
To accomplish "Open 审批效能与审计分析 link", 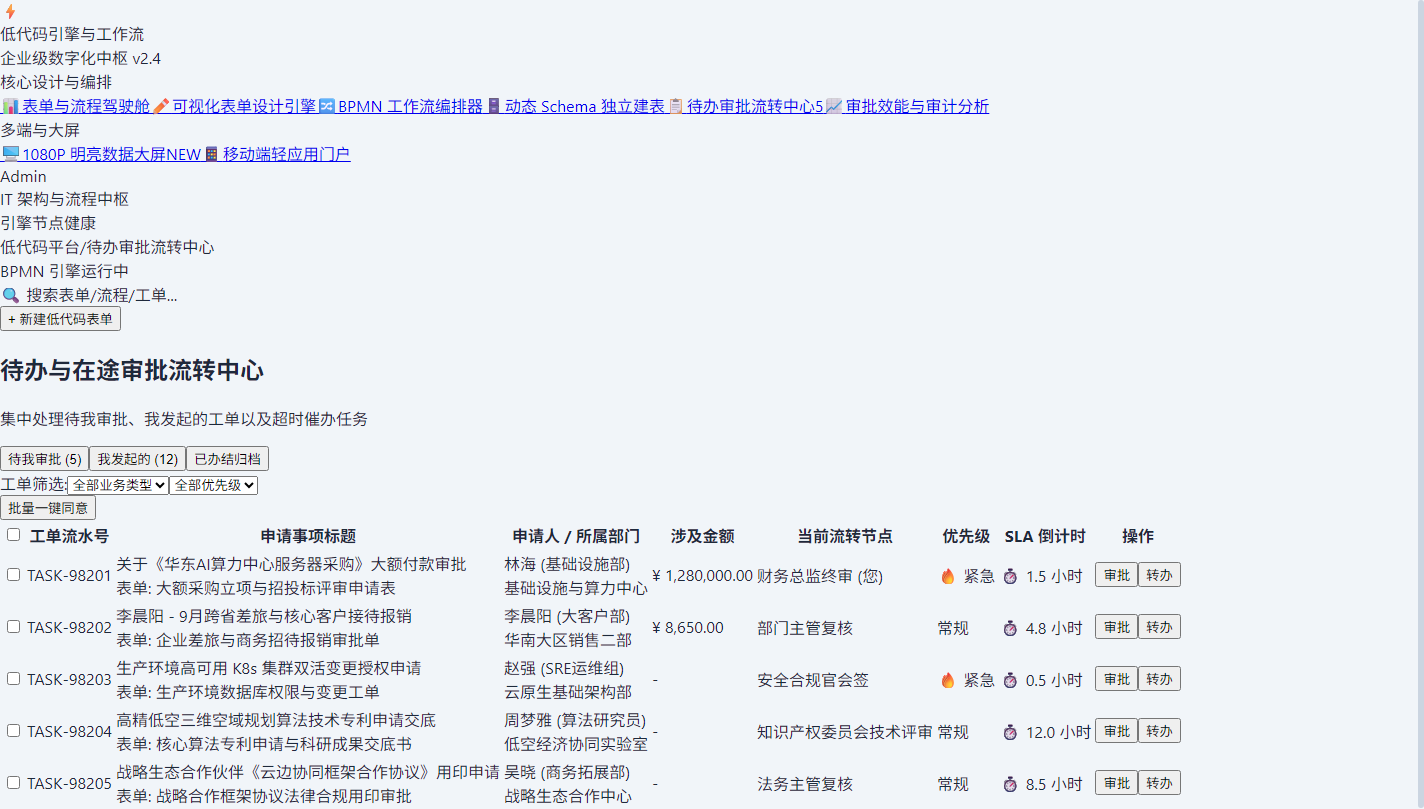I will pyautogui.click(x=907, y=106).
